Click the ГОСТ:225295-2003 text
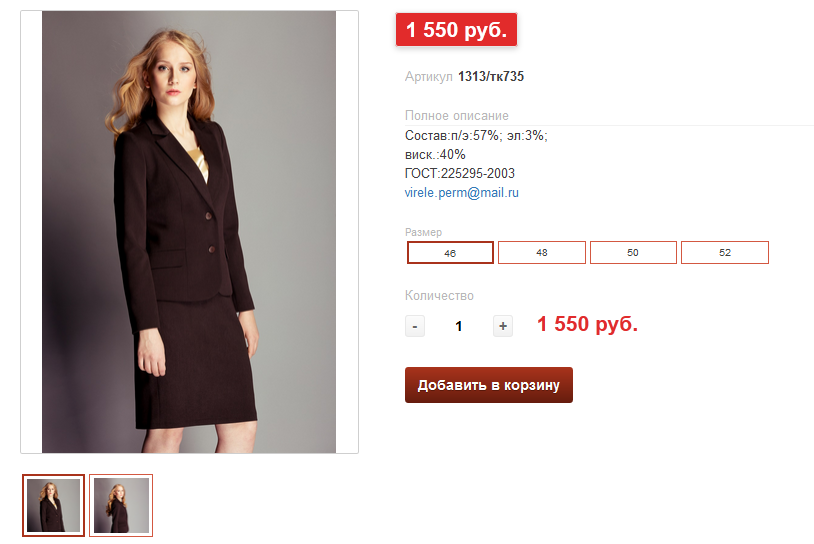 (460, 173)
